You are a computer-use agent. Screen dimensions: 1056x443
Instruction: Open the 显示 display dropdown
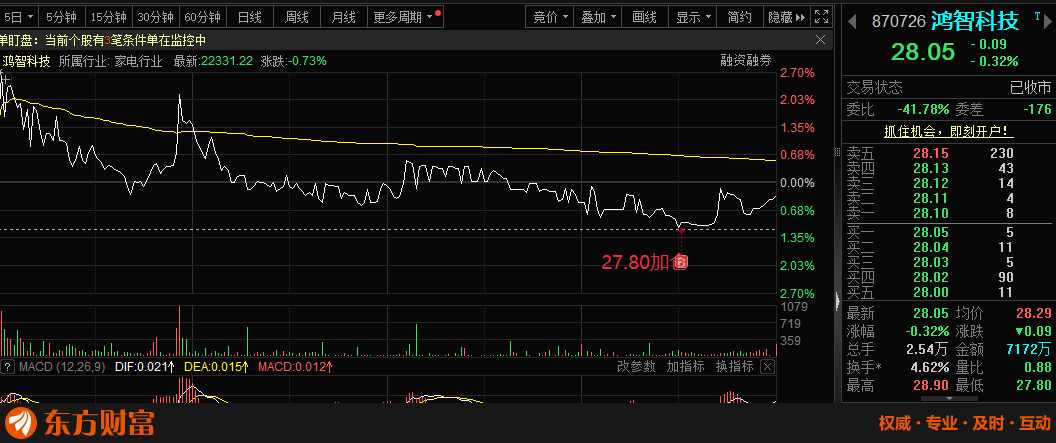pos(692,18)
